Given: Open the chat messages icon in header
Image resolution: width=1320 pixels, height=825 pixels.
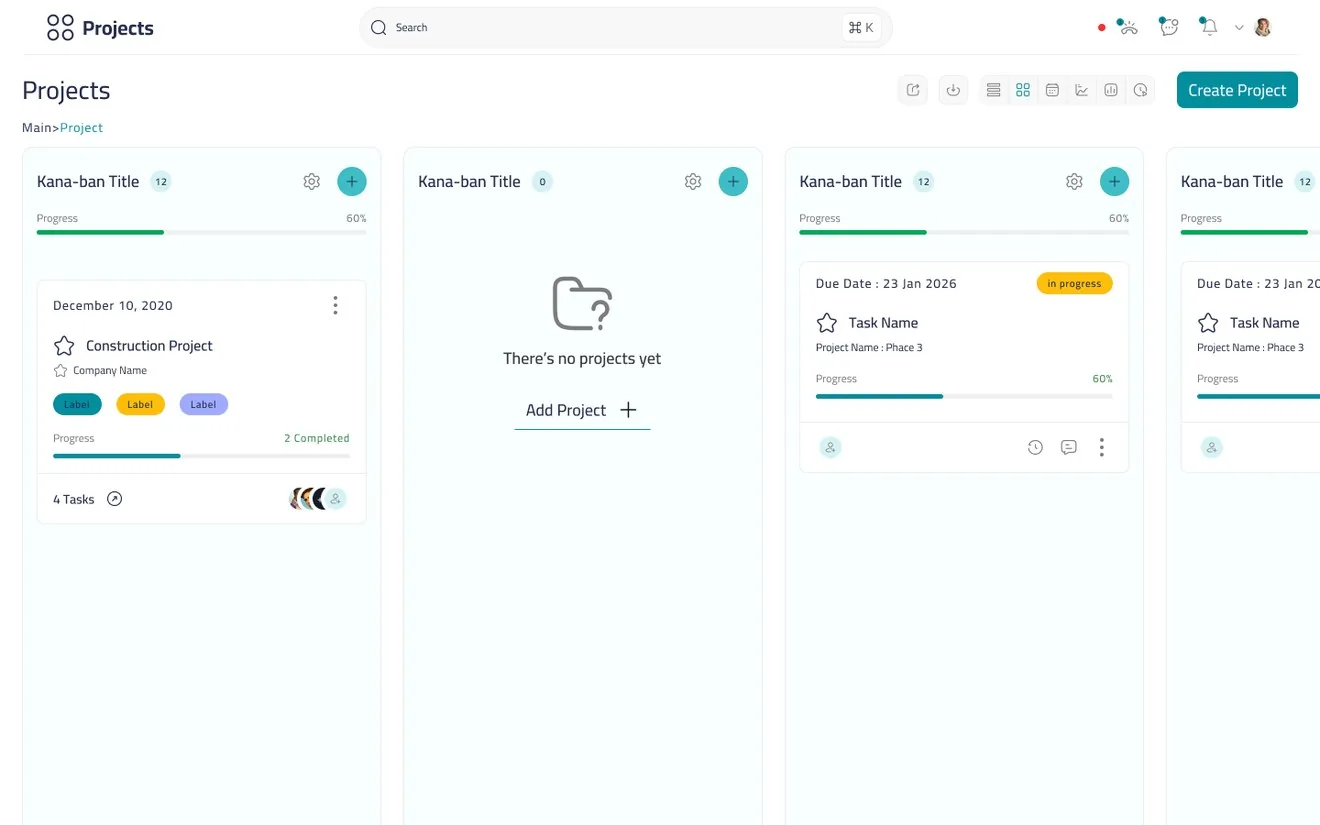Looking at the screenshot, I should [x=1168, y=27].
